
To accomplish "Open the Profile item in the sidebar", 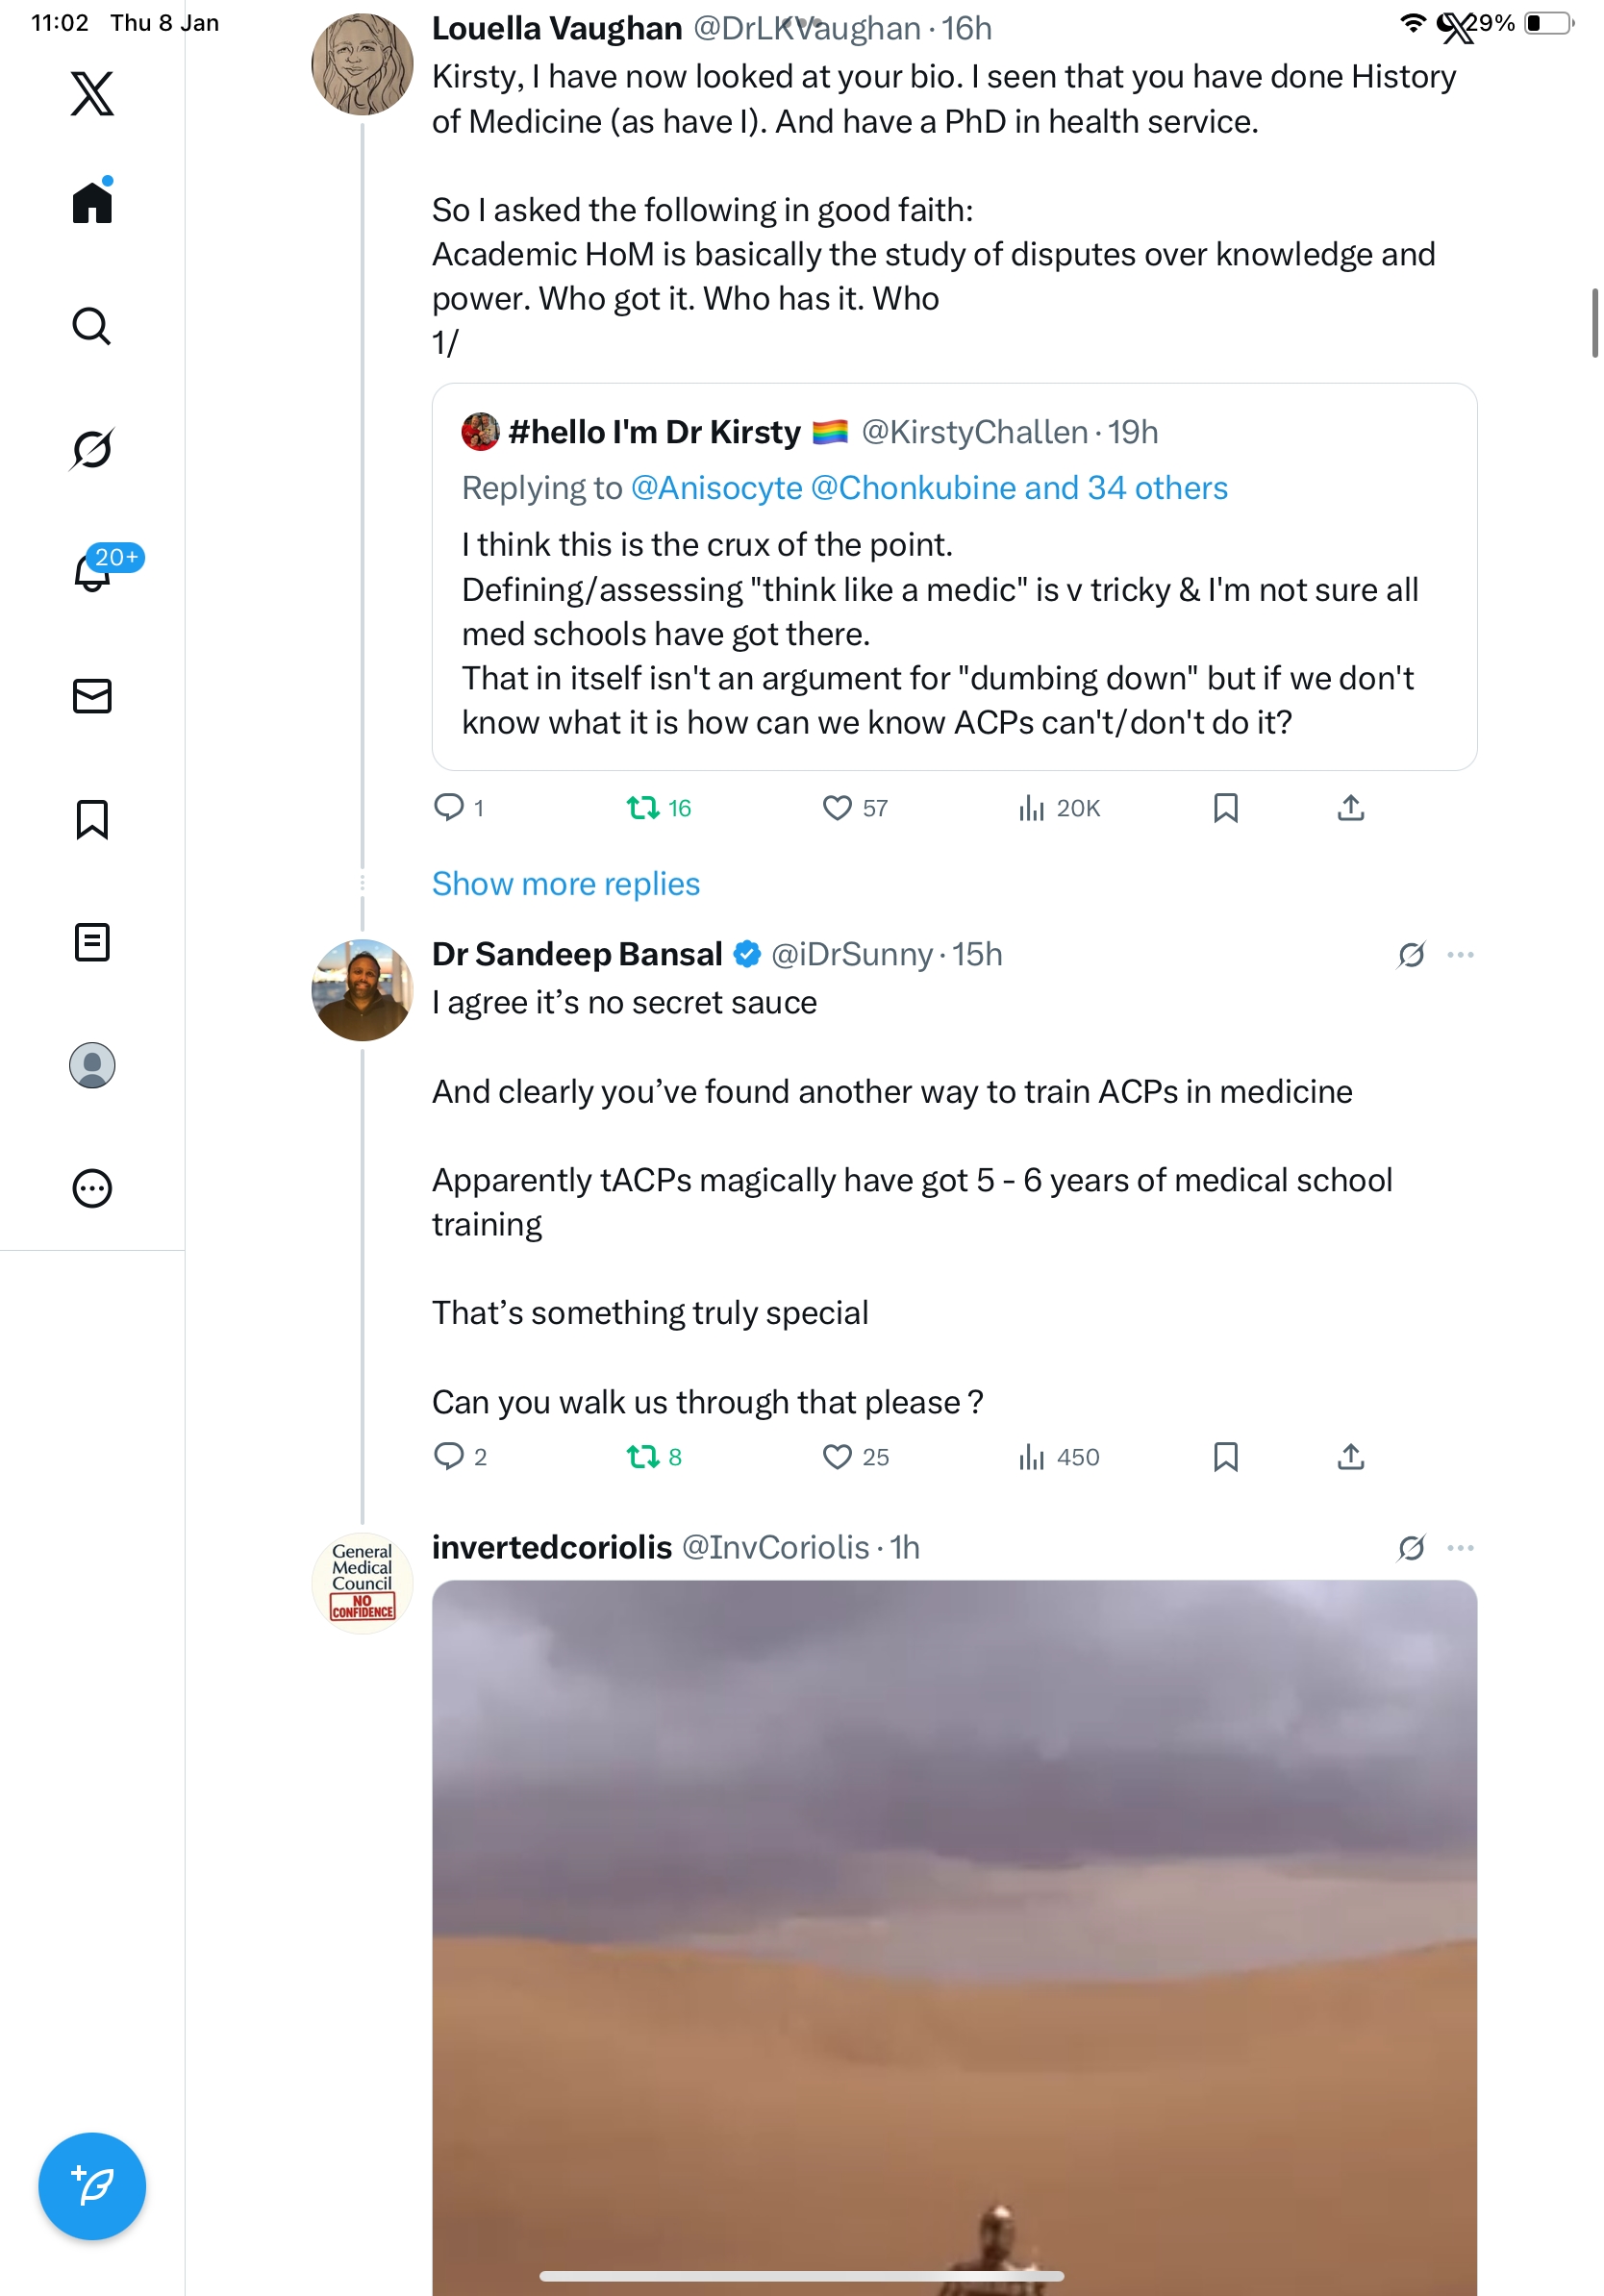I will pyautogui.click(x=92, y=1065).
